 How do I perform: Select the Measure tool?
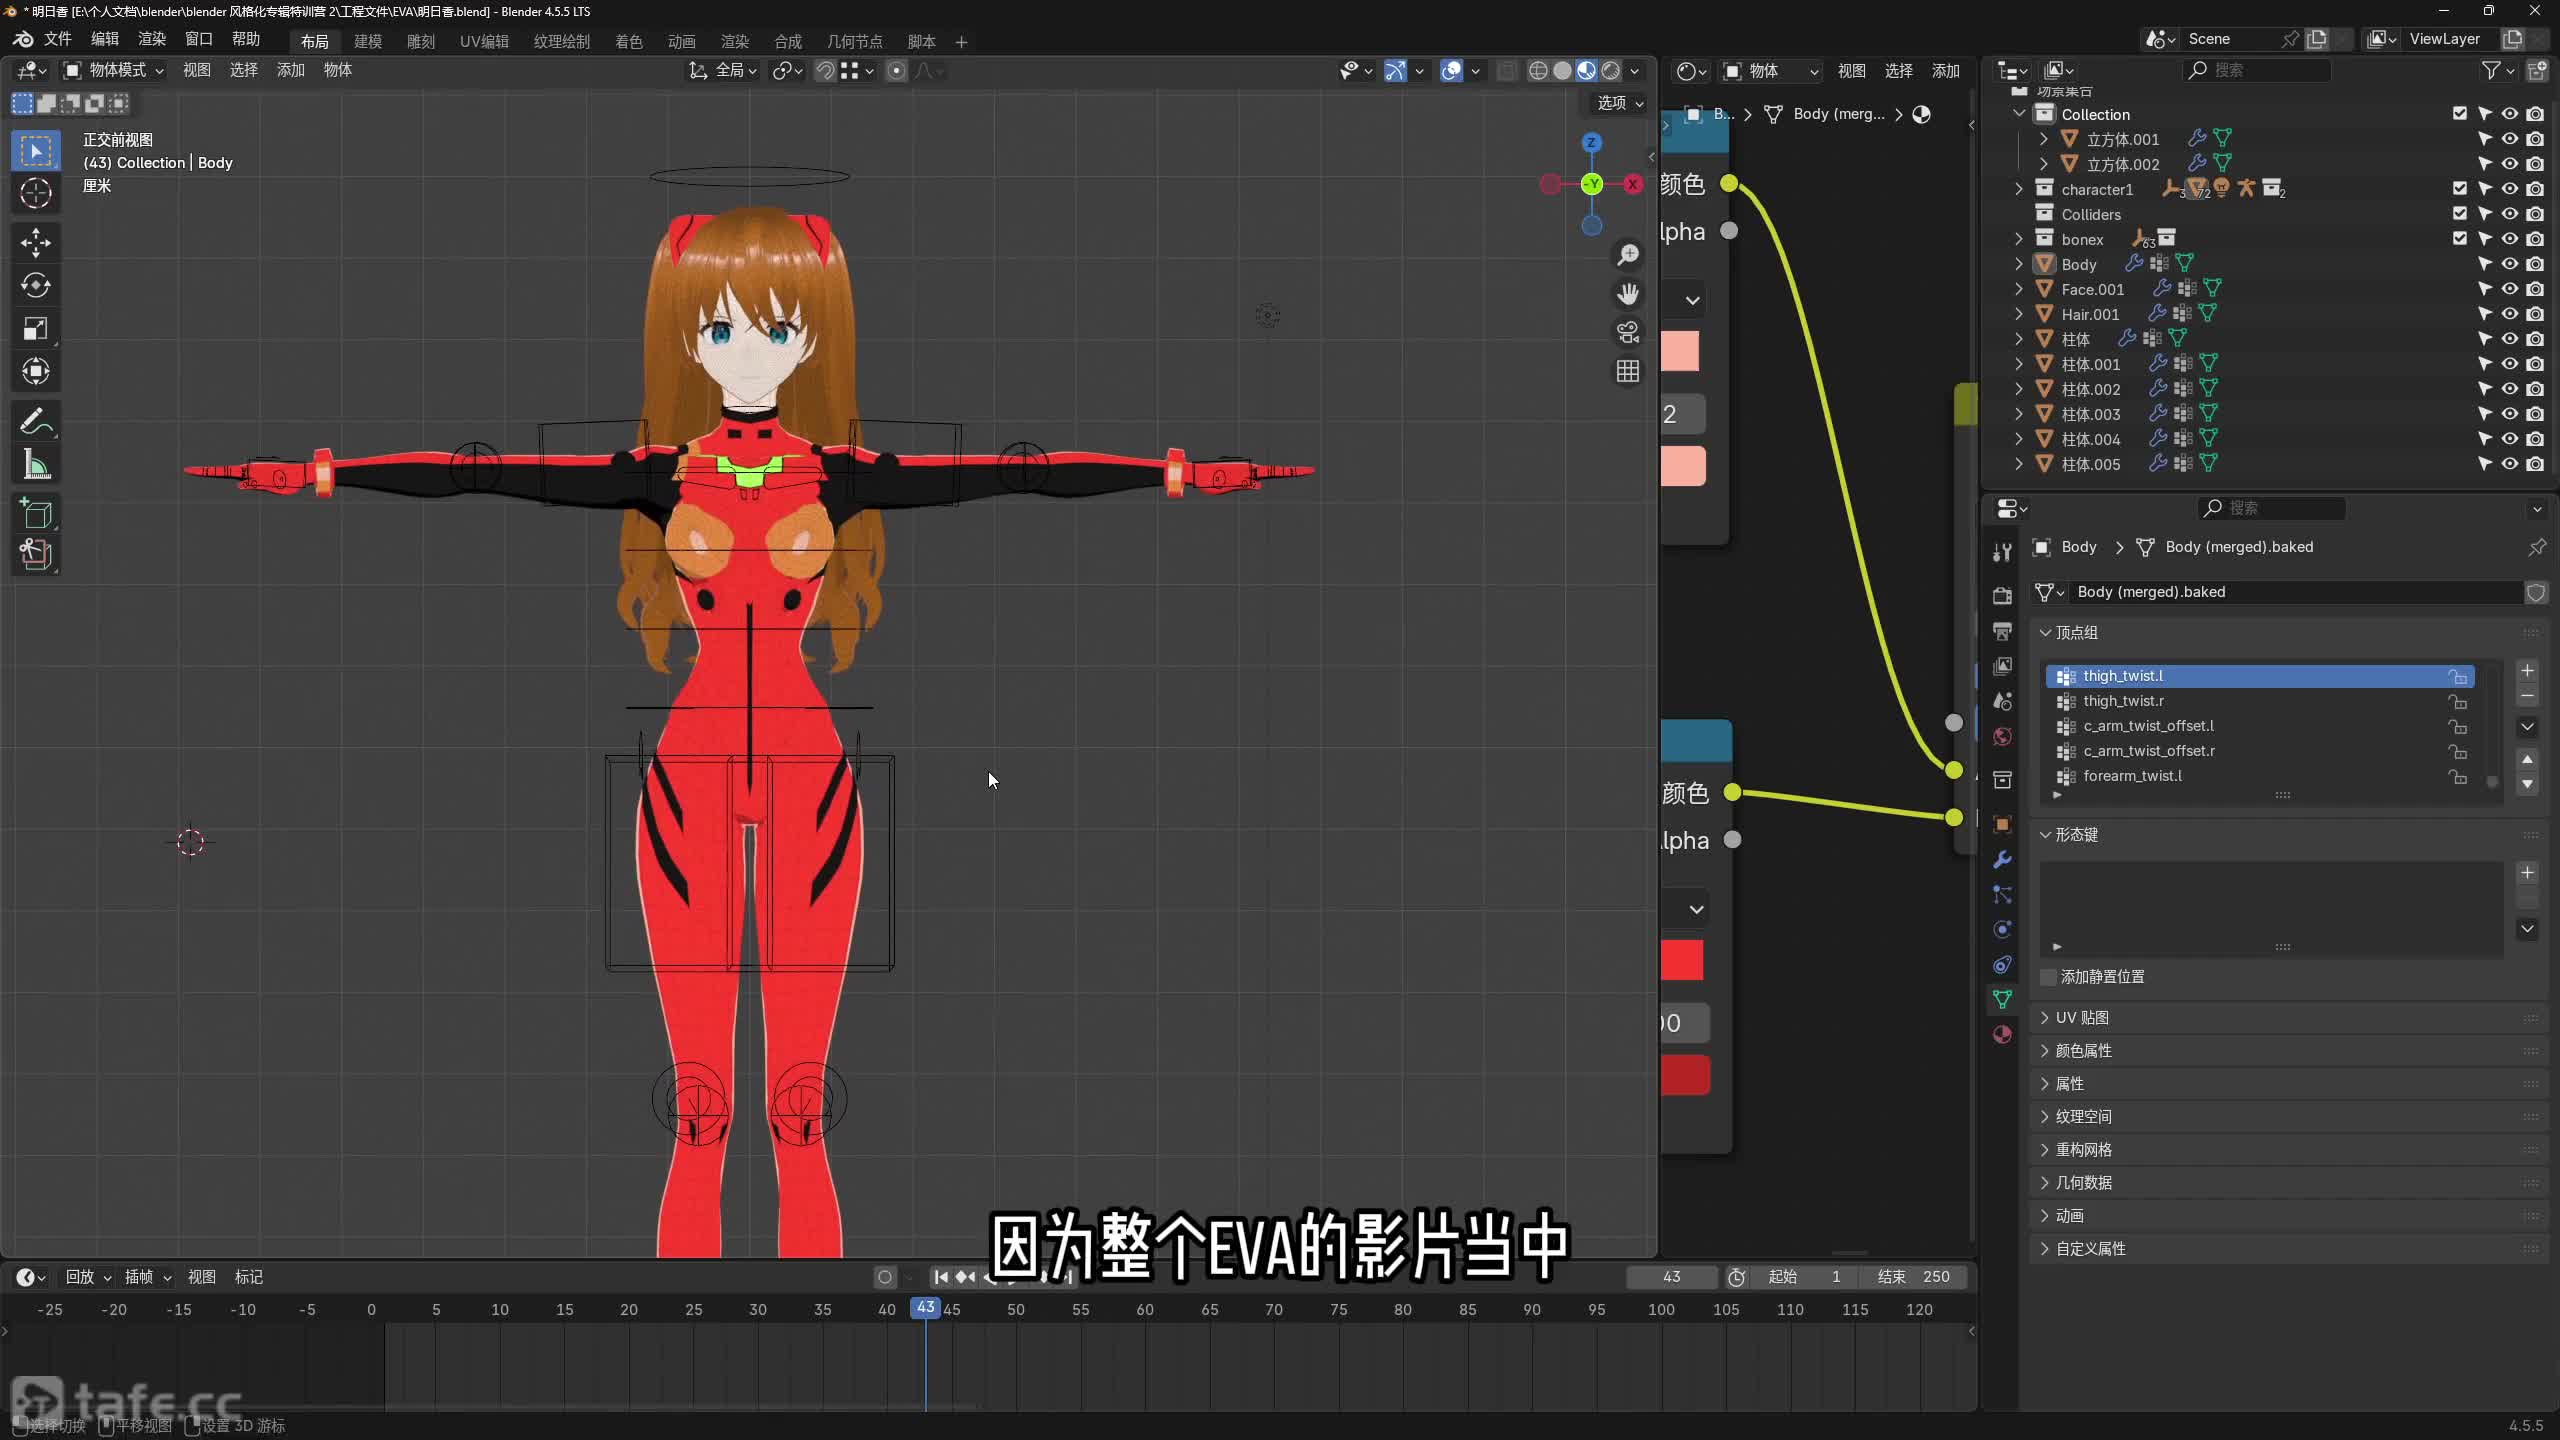tap(36, 465)
